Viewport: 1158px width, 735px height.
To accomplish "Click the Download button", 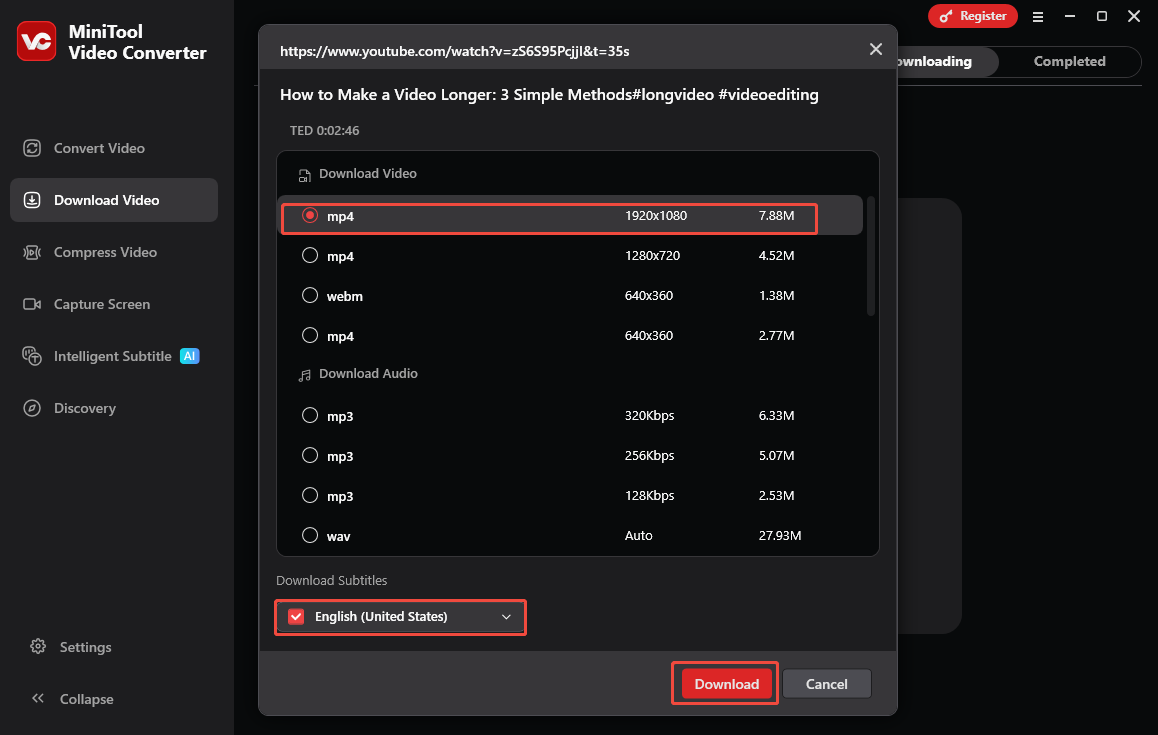I will point(724,683).
